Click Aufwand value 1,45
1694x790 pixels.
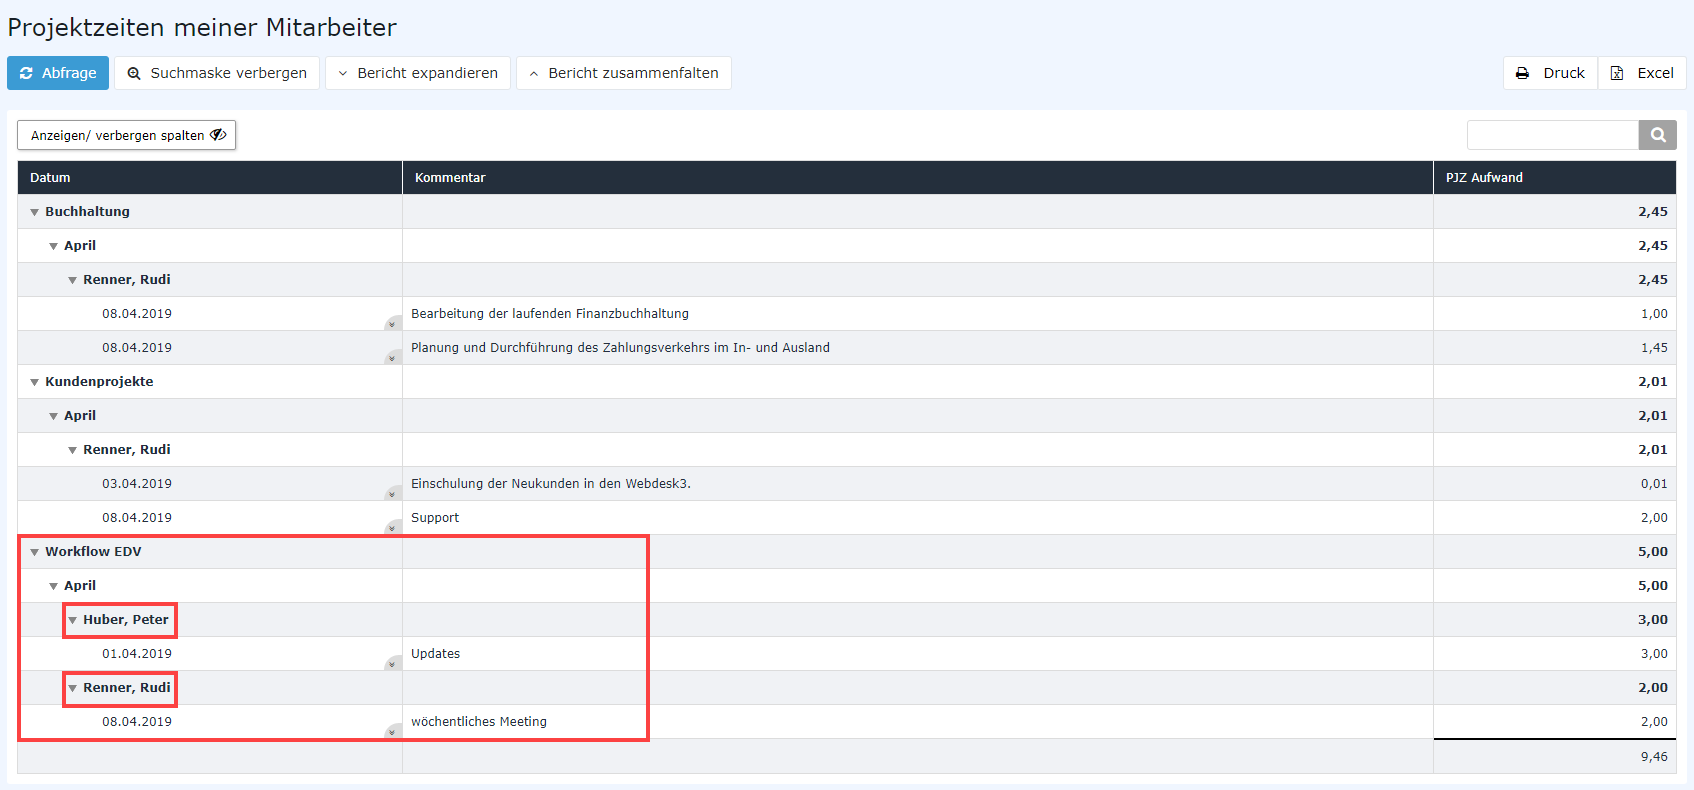(1654, 348)
